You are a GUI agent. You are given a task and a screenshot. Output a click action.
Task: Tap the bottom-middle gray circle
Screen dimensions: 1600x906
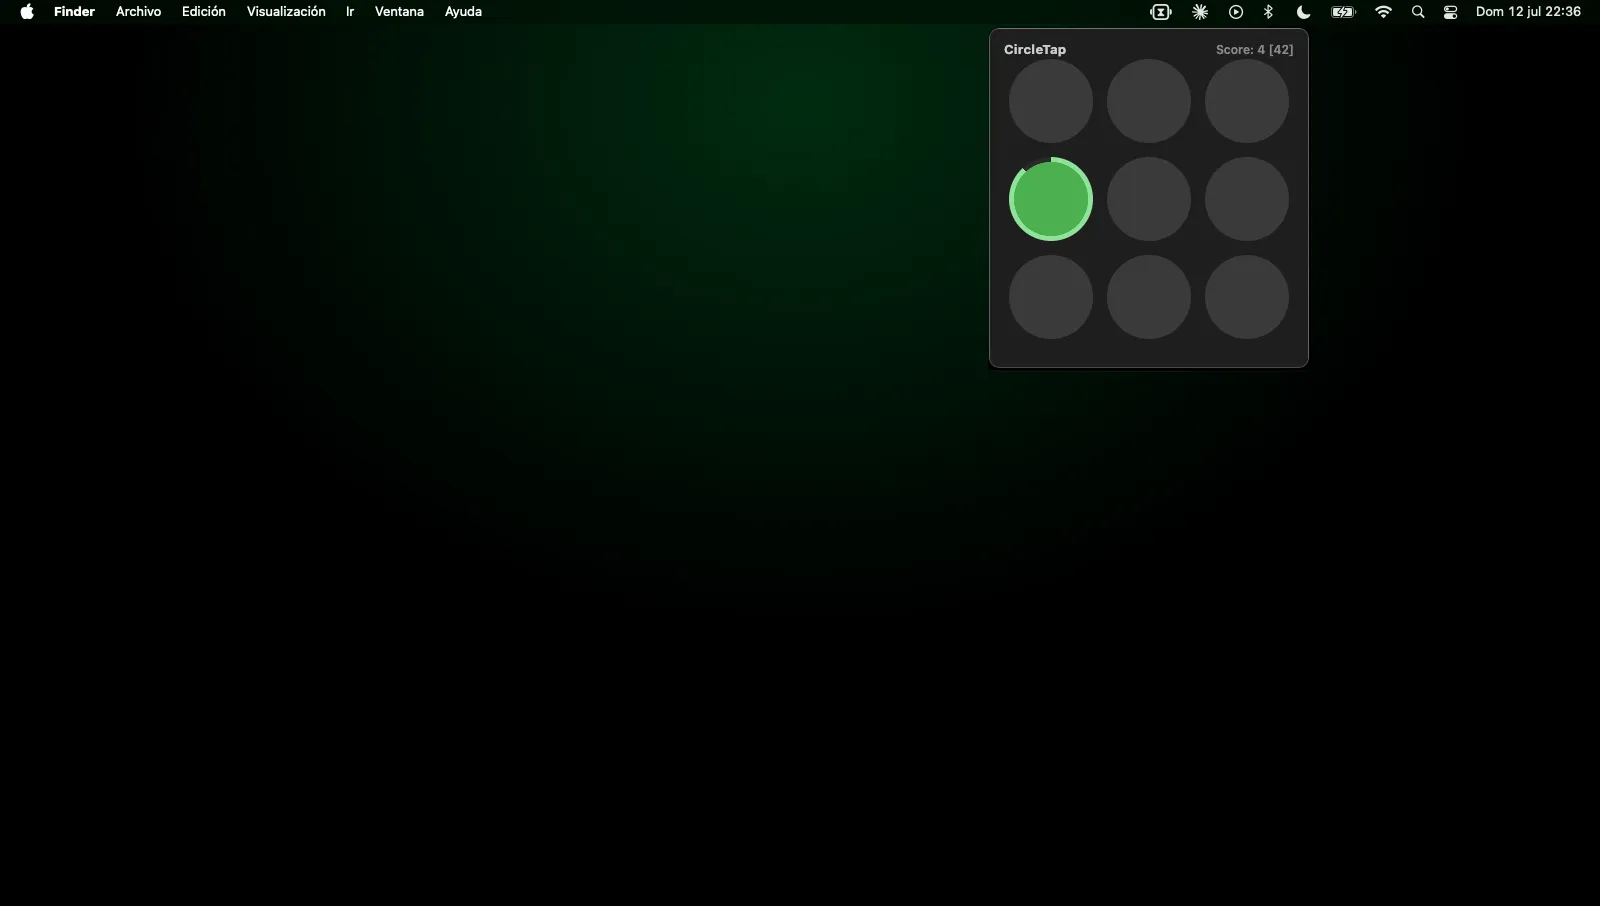pos(1149,297)
